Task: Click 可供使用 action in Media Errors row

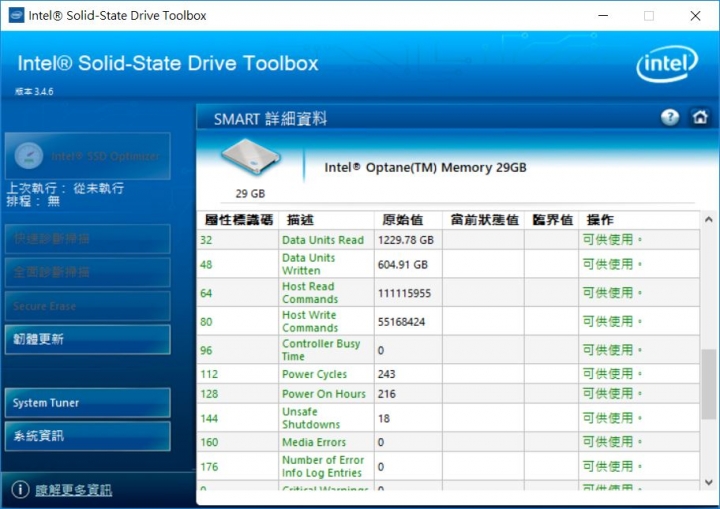Action: click(x=612, y=441)
